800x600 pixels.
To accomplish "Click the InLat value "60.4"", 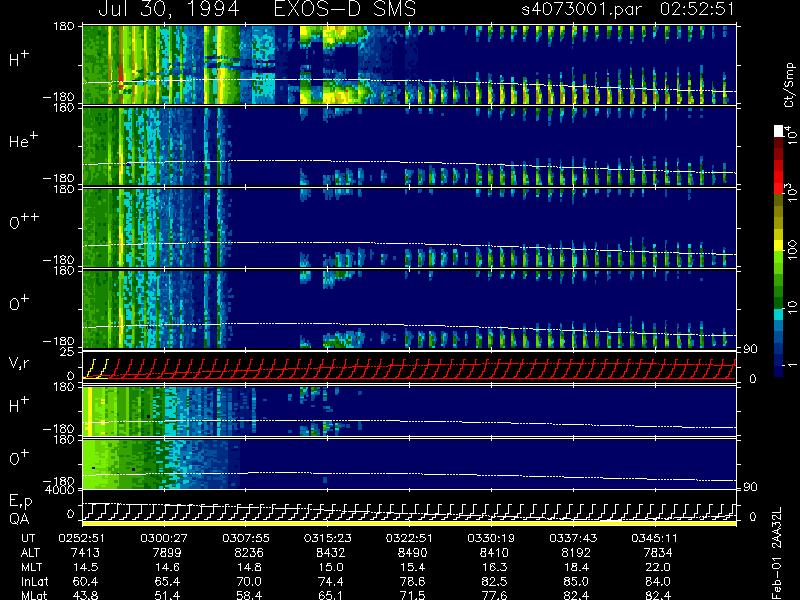I will (85, 581).
